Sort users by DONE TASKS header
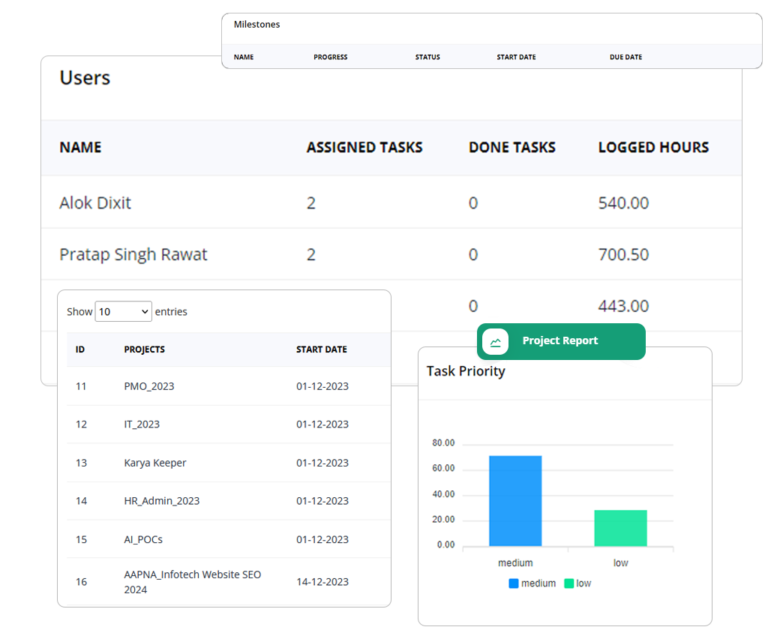Image resolution: width=768 pixels, height=633 pixels. 512,147
